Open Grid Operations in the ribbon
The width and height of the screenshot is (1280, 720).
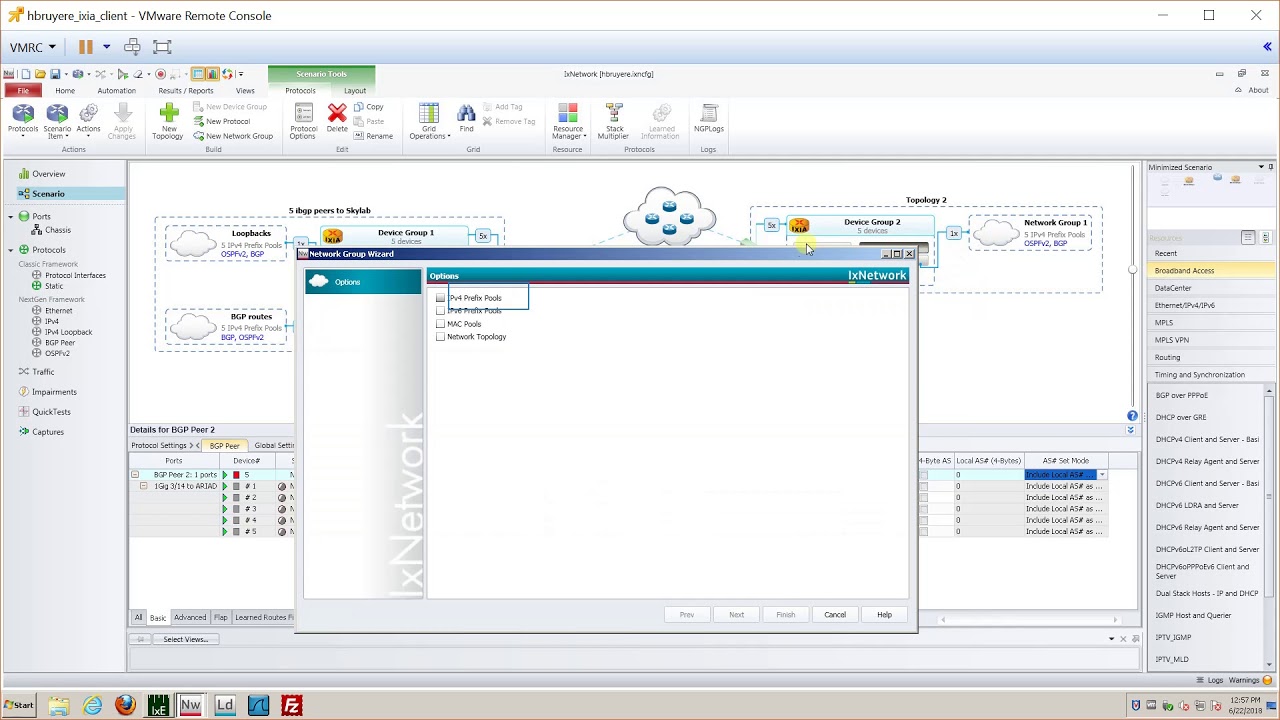point(429,120)
